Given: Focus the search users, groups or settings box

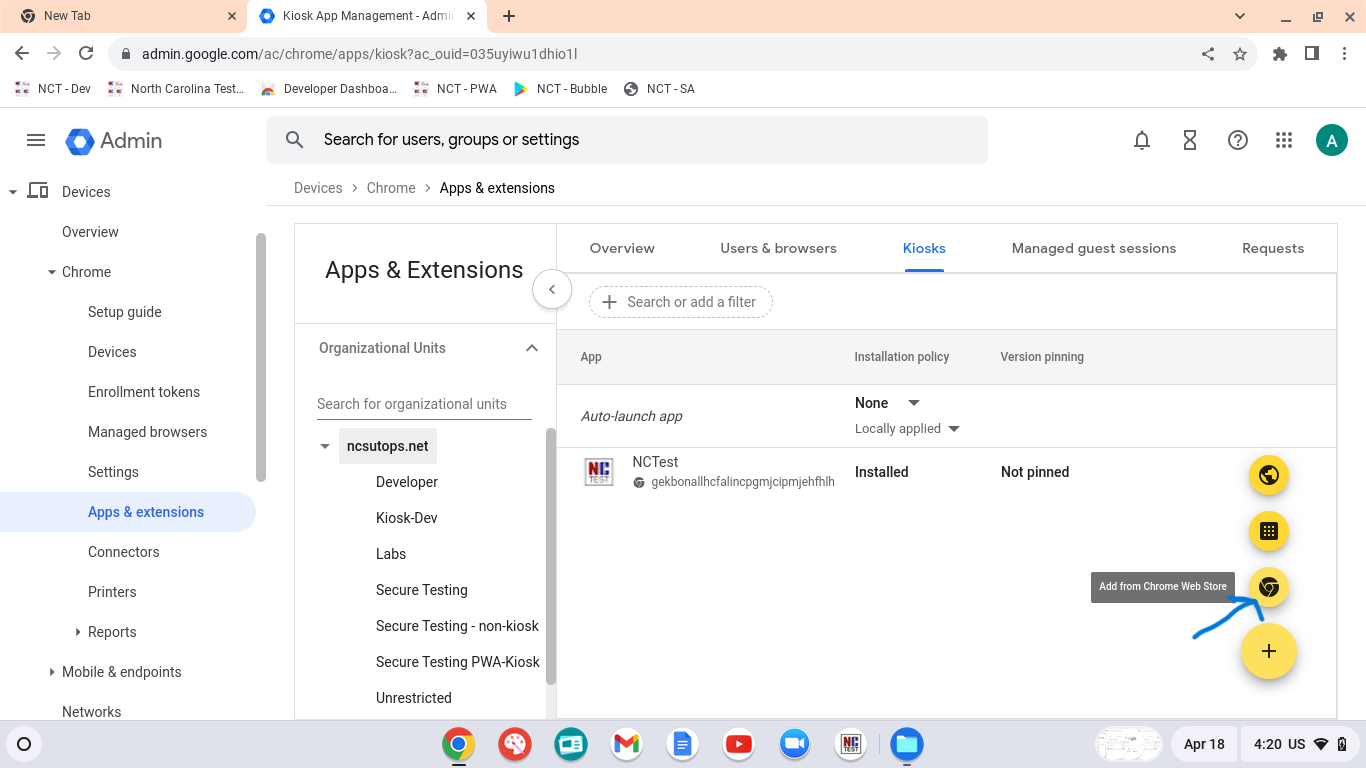Looking at the screenshot, I should pos(627,140).
